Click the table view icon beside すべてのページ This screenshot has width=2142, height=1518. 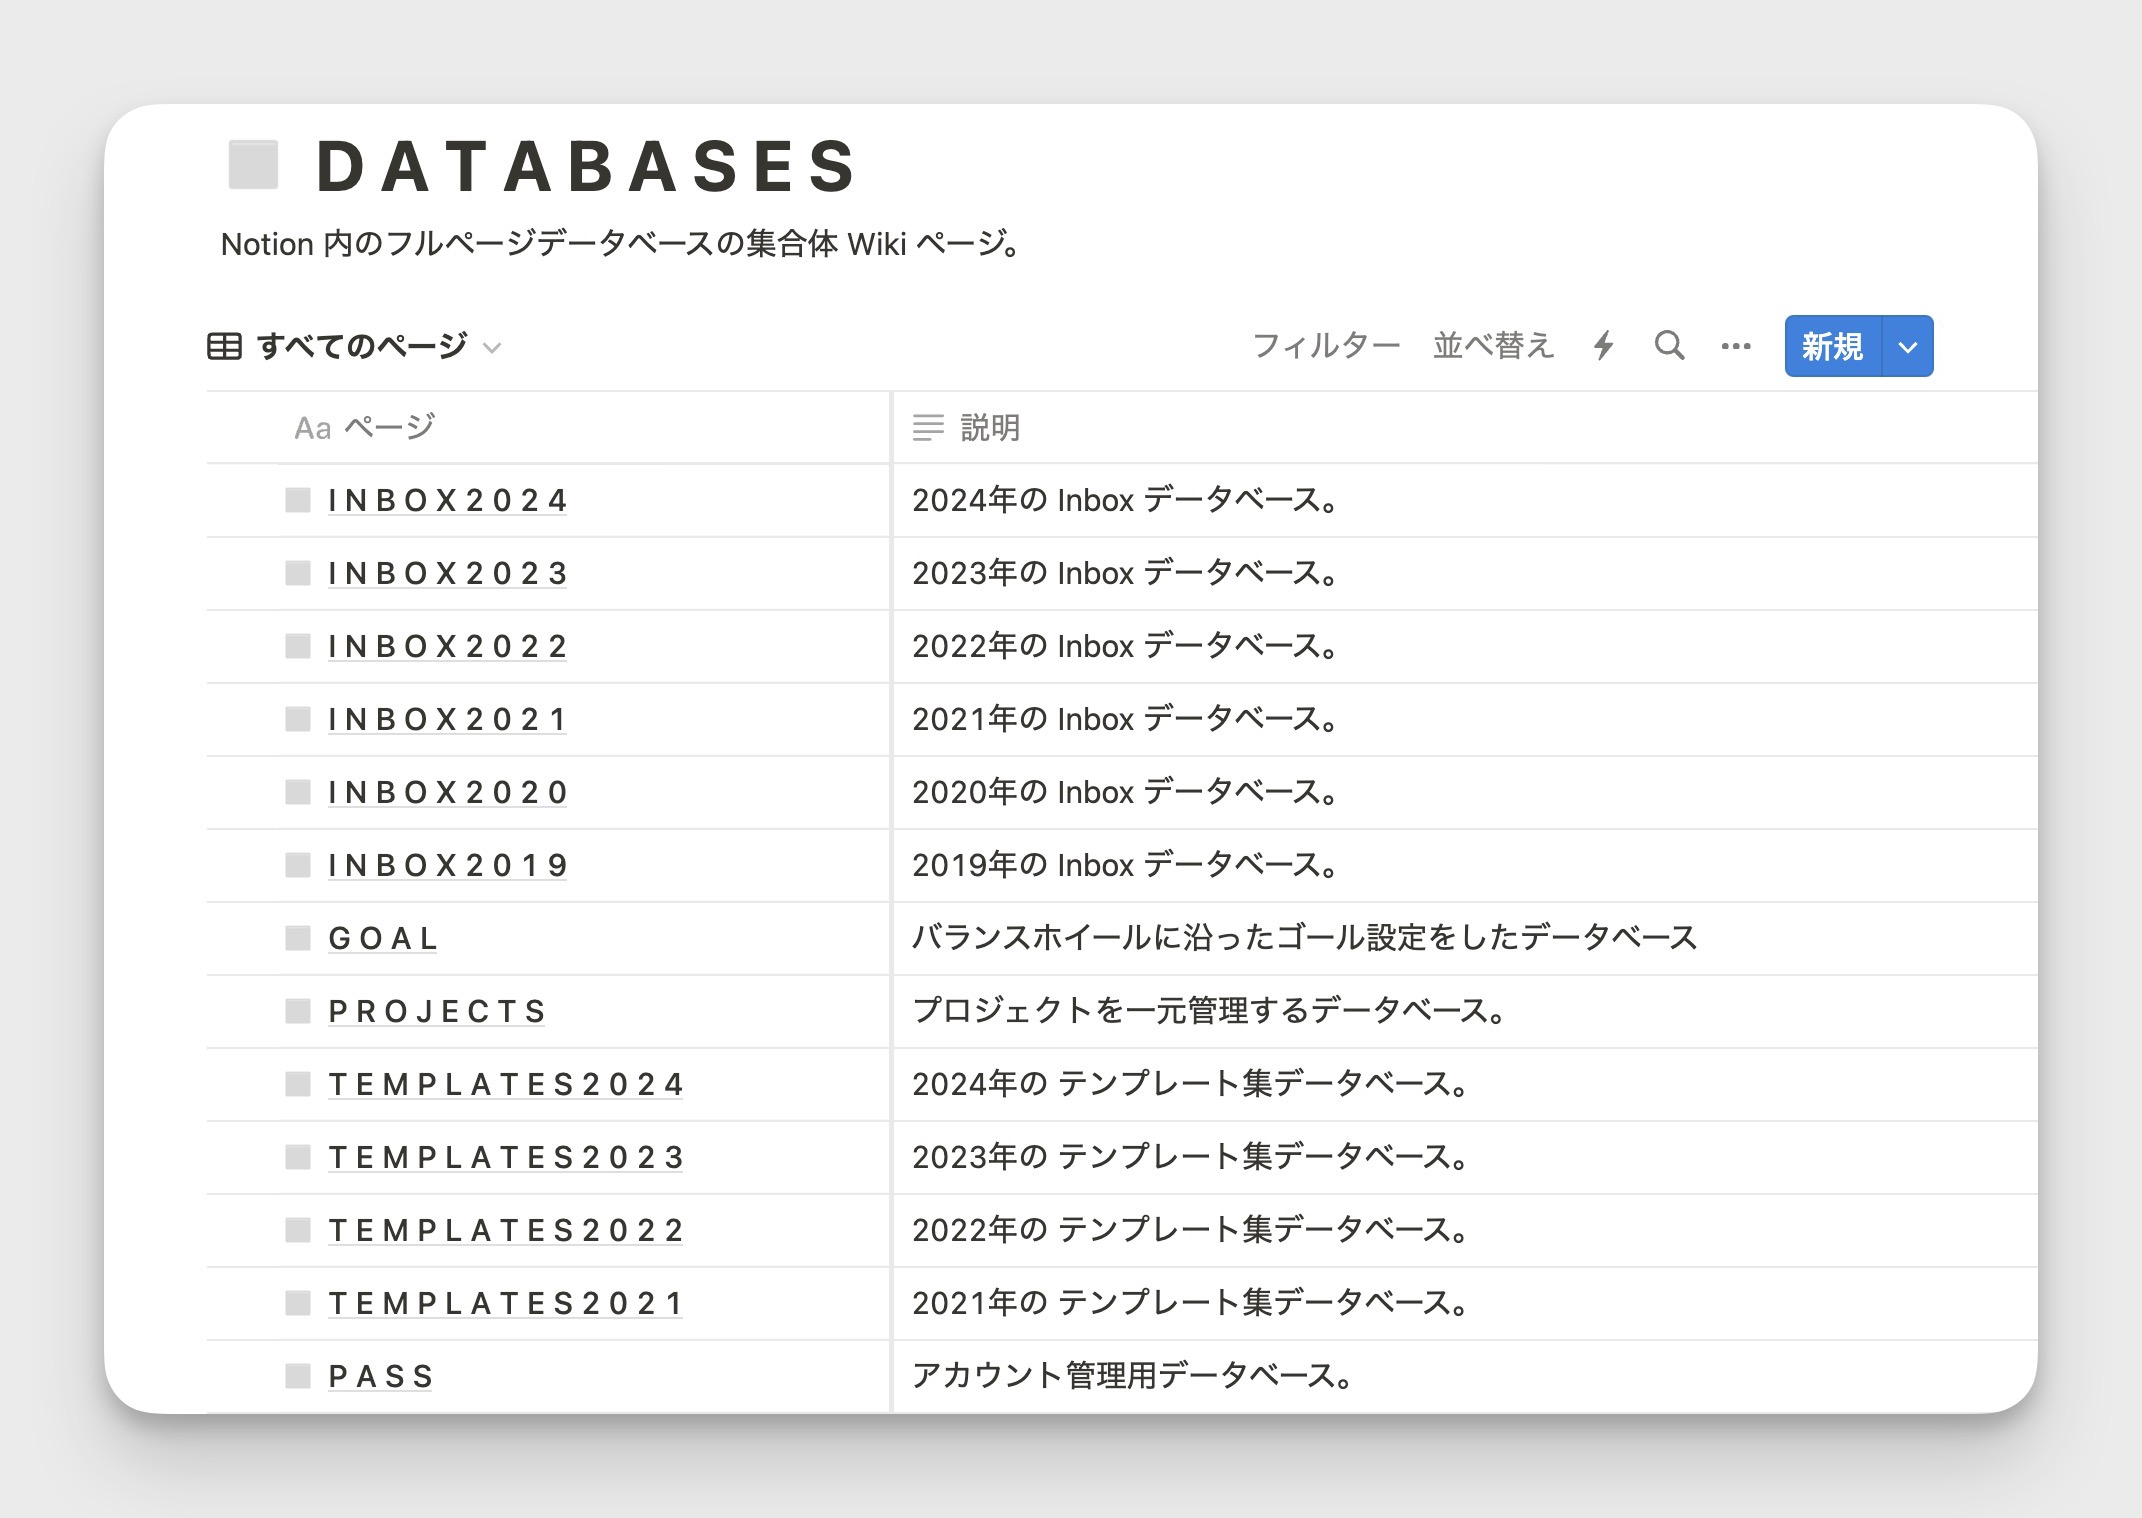[x=224, y=346]
